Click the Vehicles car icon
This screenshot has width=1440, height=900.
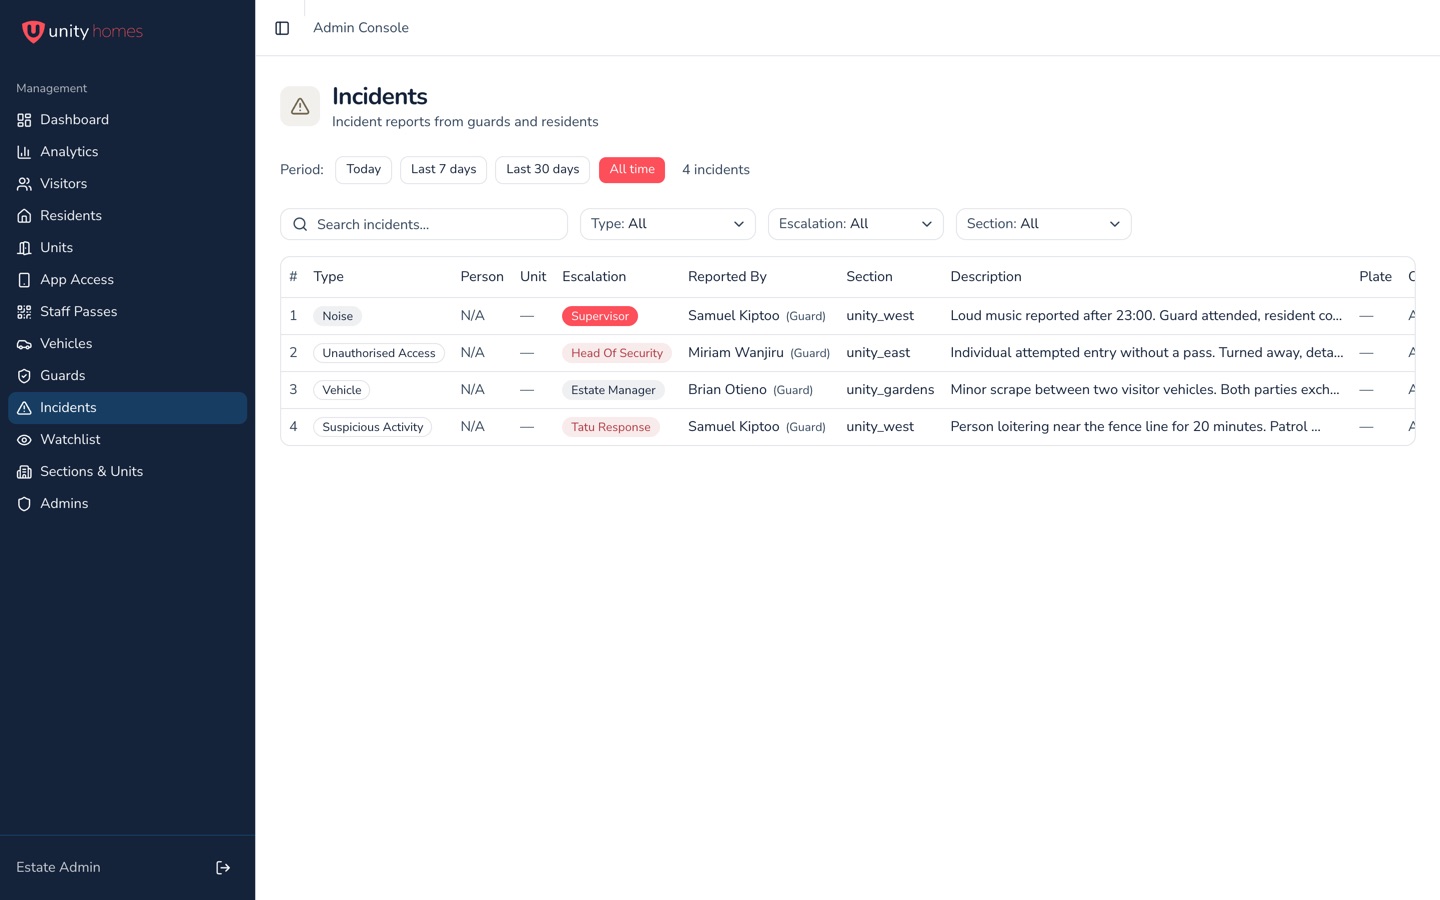(x=24, y=344)
